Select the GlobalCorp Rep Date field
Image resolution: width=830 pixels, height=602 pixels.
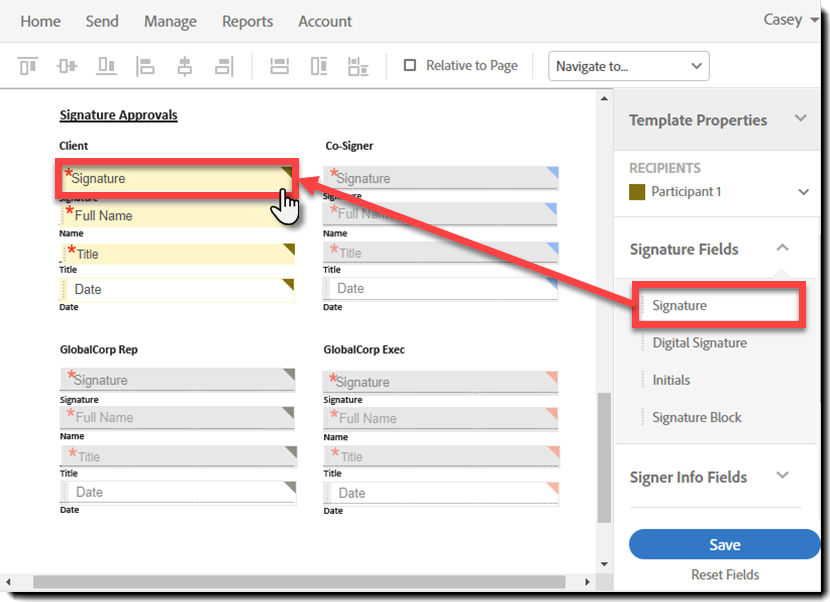[178, 492]
